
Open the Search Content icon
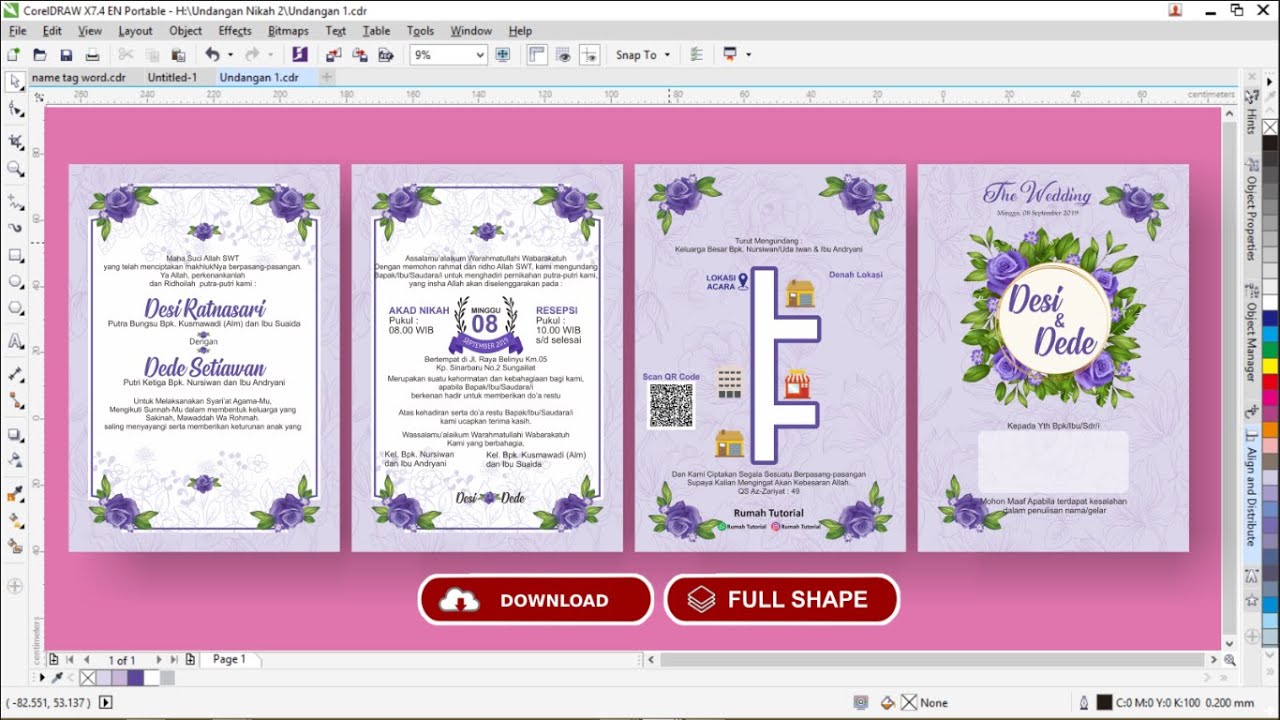point(299,55)
